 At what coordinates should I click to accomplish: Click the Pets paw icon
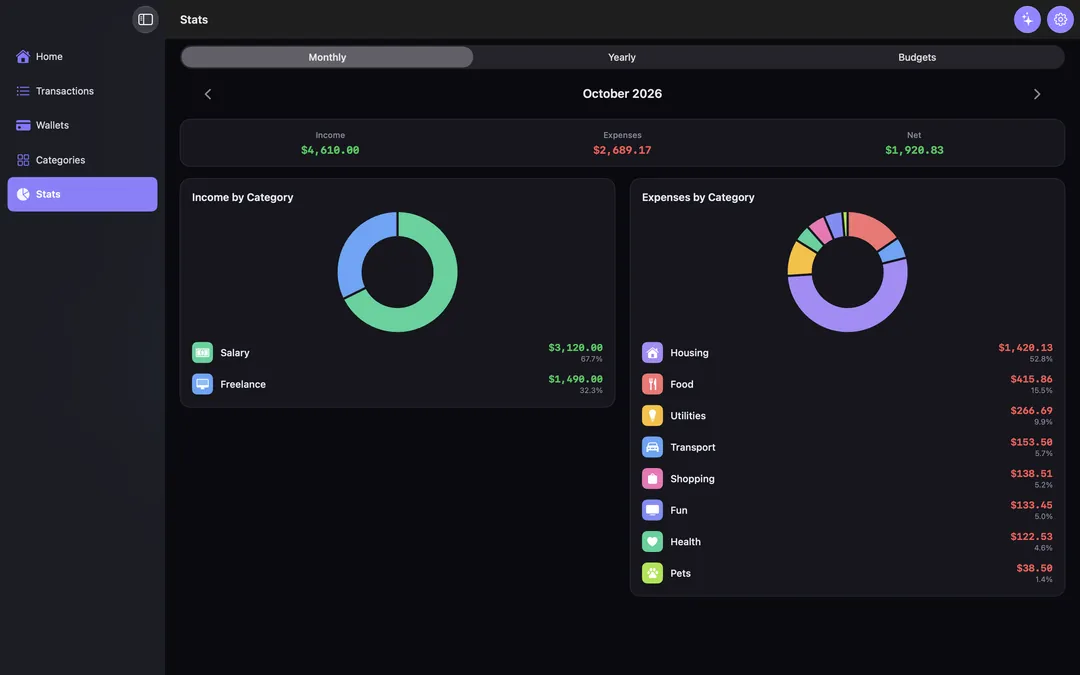pos(652,573)
